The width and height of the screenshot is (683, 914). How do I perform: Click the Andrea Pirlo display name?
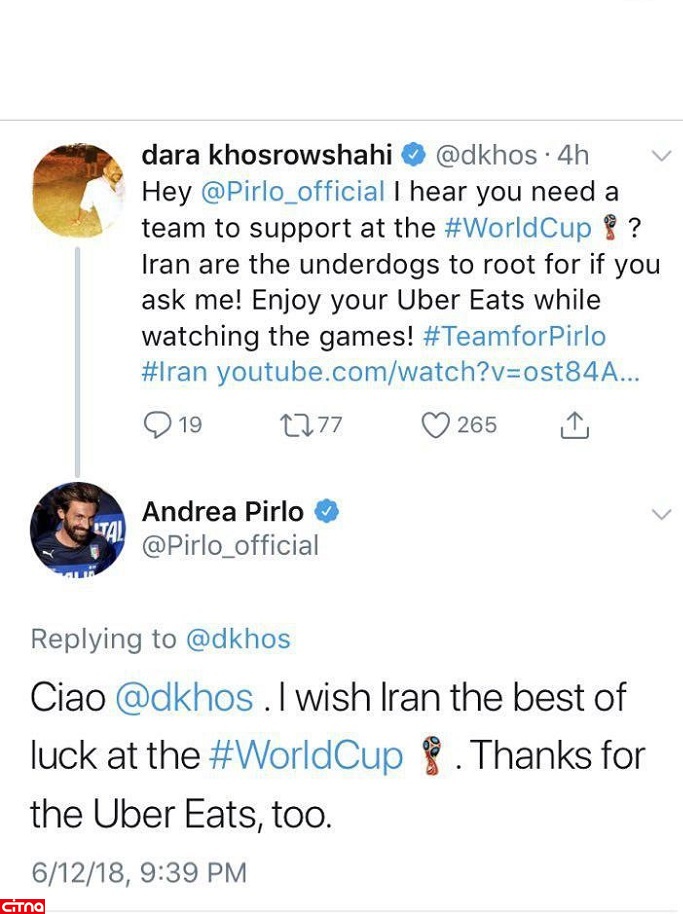[x=222, y=512]
